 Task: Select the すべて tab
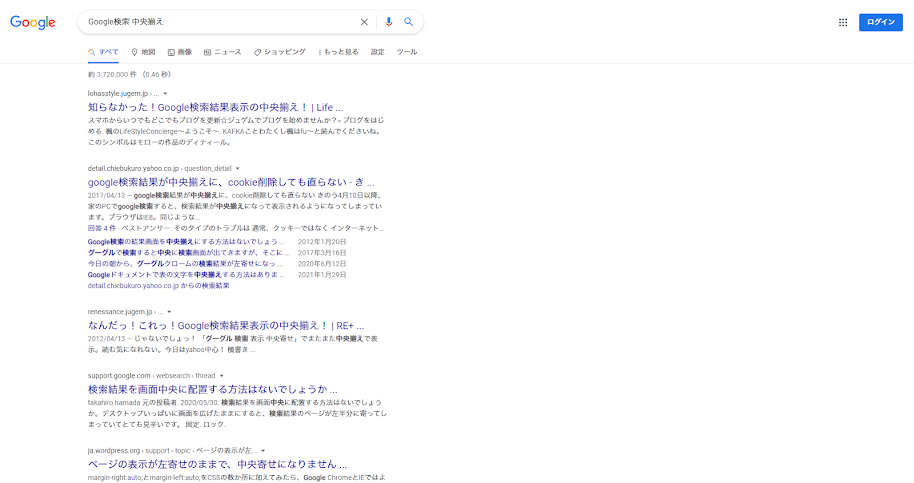click(103, 52)
